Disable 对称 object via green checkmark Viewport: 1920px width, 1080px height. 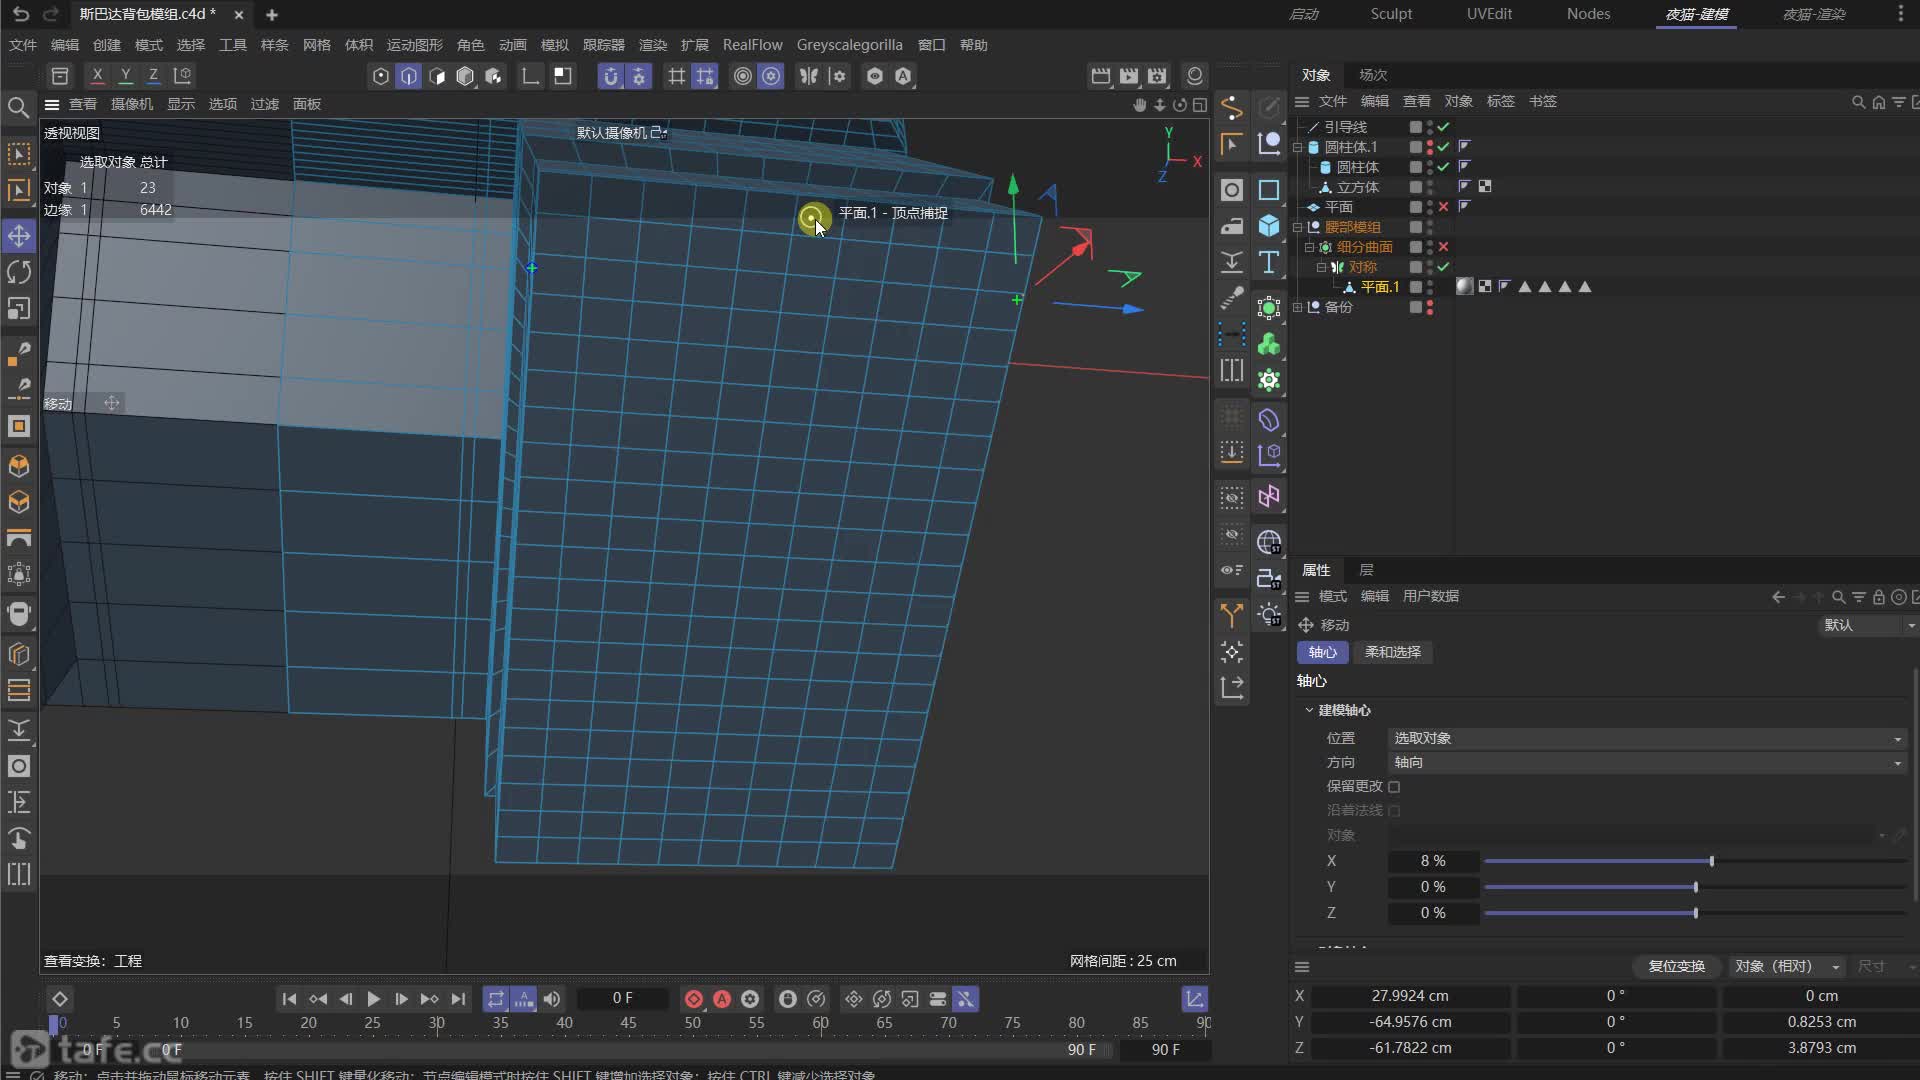pyautogui.click(x=1443, y=267)
